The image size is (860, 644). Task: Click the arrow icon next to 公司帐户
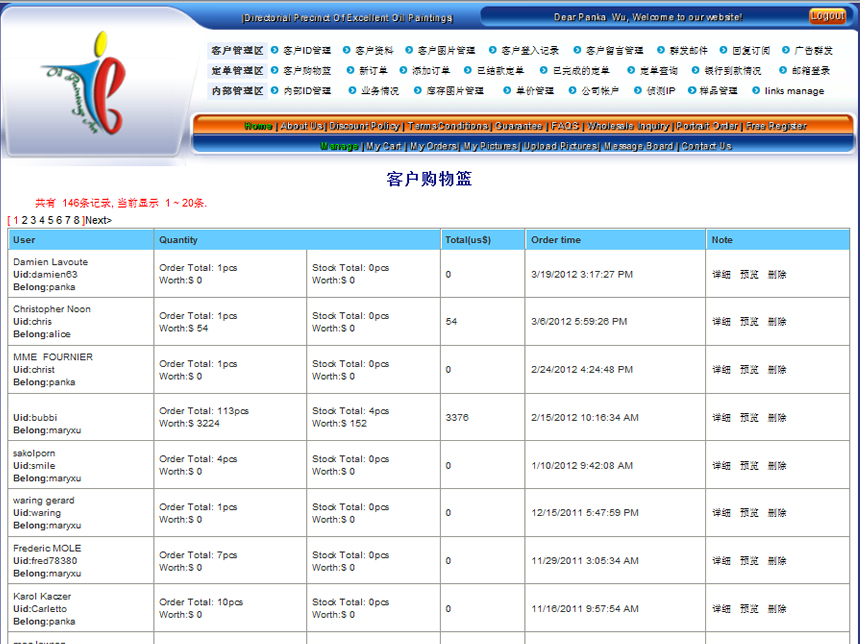click(573, 91)
